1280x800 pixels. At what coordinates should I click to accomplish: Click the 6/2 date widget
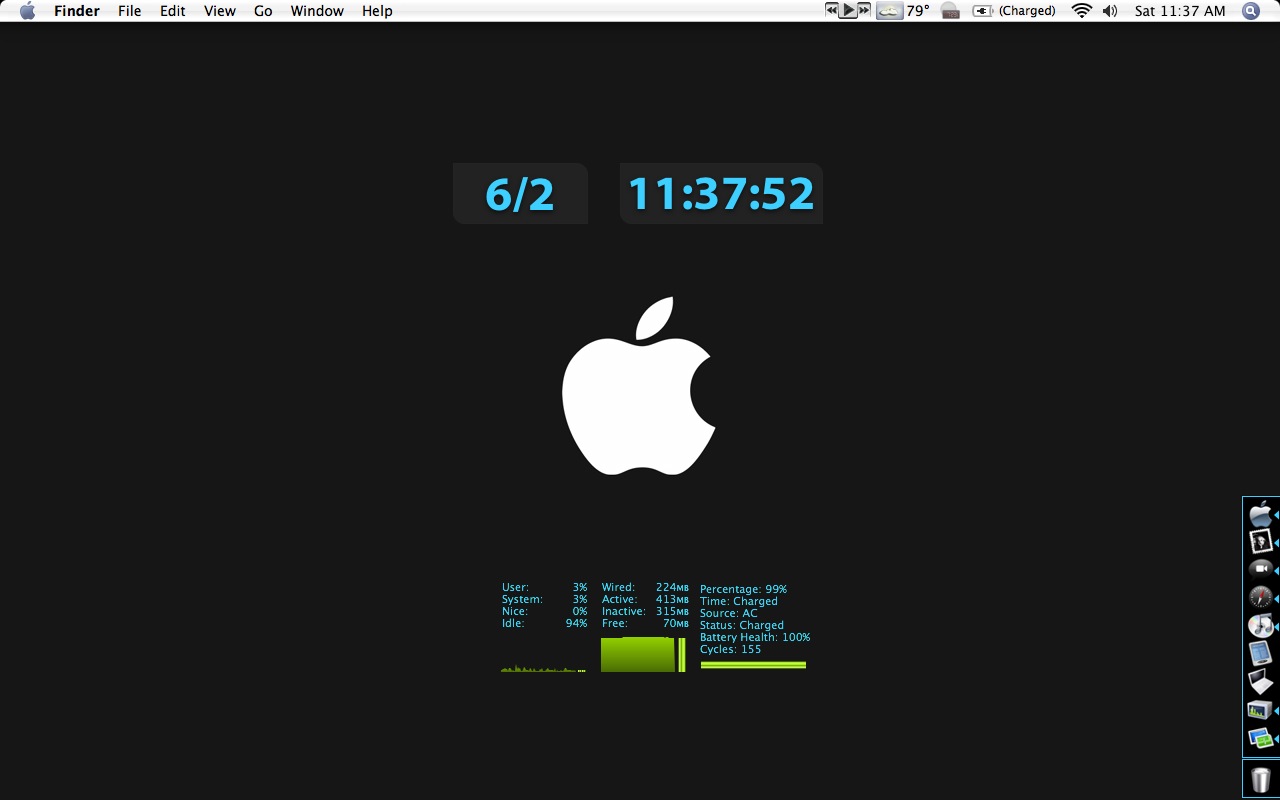pyautogui.click(x=520, y=193)
